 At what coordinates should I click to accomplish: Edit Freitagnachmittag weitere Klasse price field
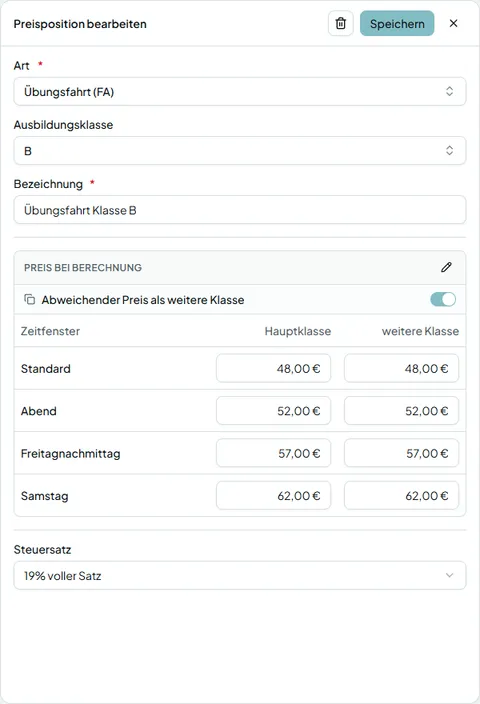[401, 453]
